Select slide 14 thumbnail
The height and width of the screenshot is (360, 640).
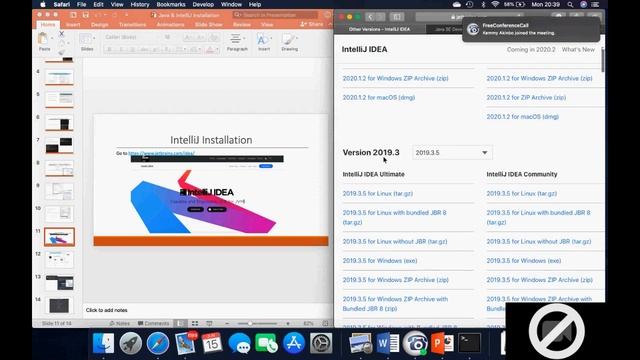tap(60, 305)
